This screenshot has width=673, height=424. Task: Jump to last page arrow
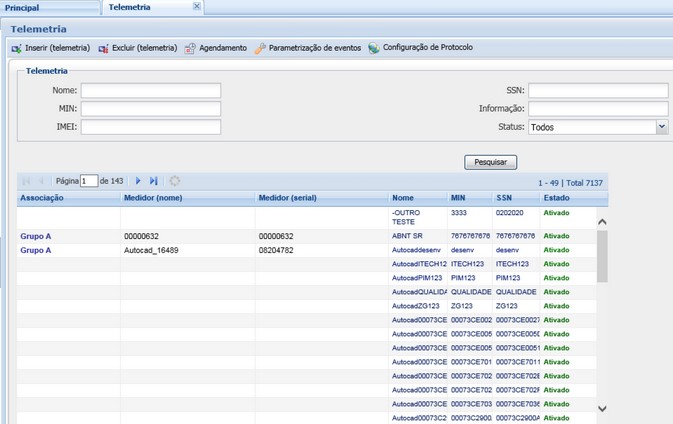pyautogui.click(x=153, y=181)
